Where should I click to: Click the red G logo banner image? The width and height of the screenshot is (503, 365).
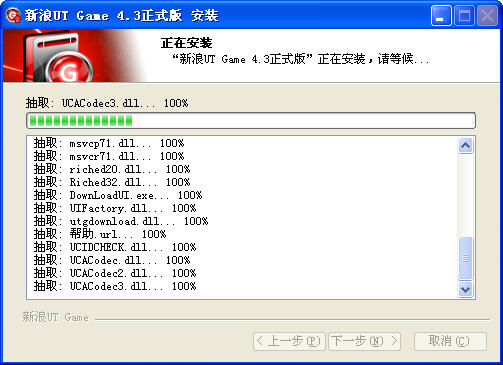coord(75,56)
